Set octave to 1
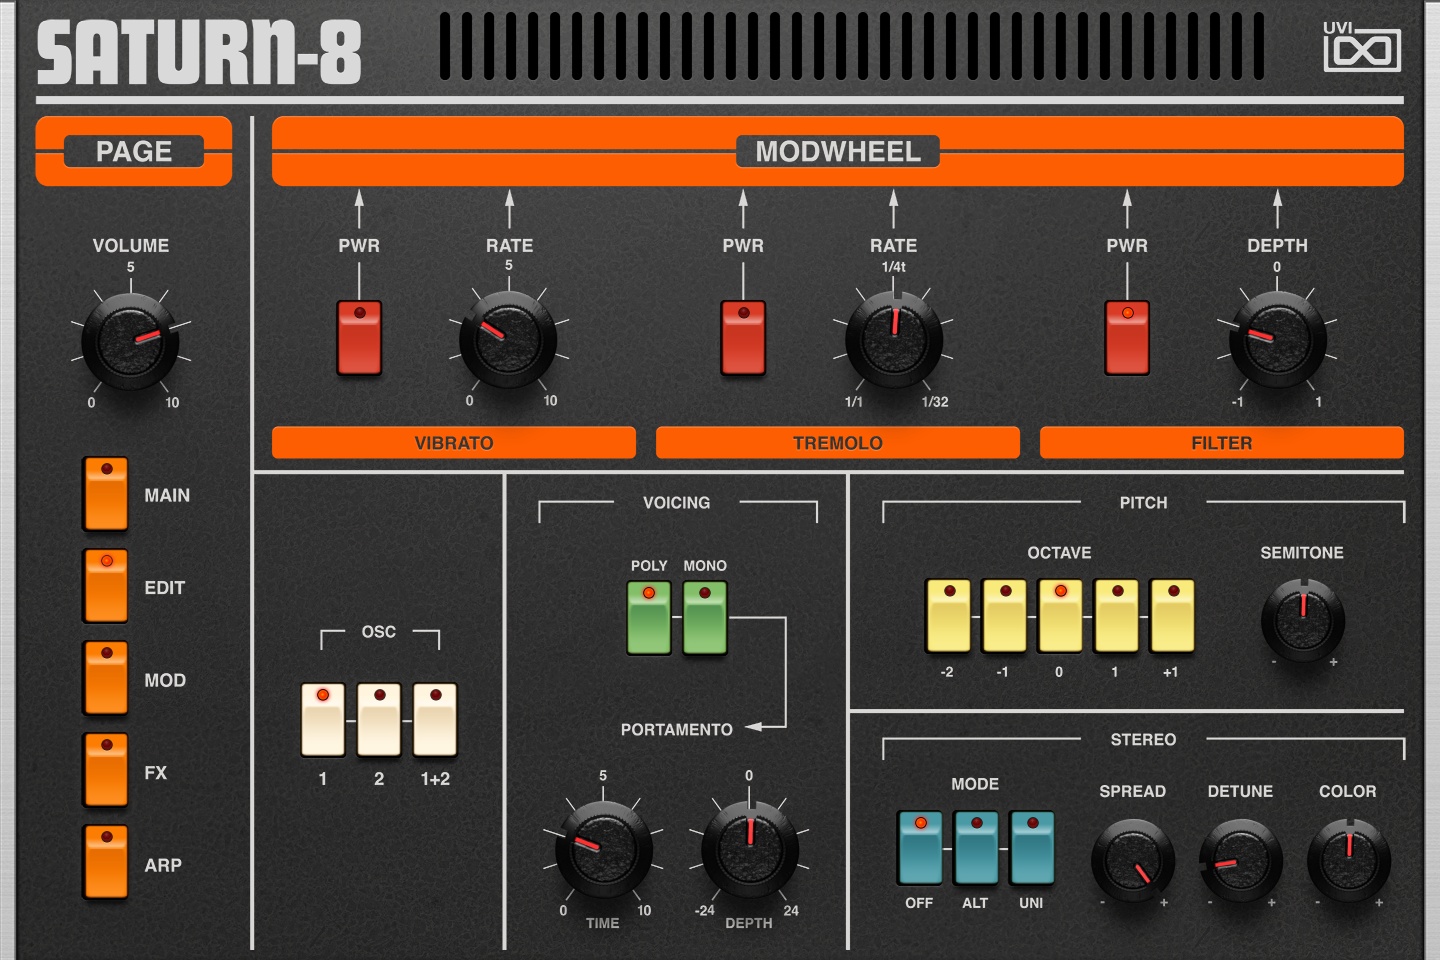The height and width of the screenshot is (960, 1440). click(x=1117, y=615)
